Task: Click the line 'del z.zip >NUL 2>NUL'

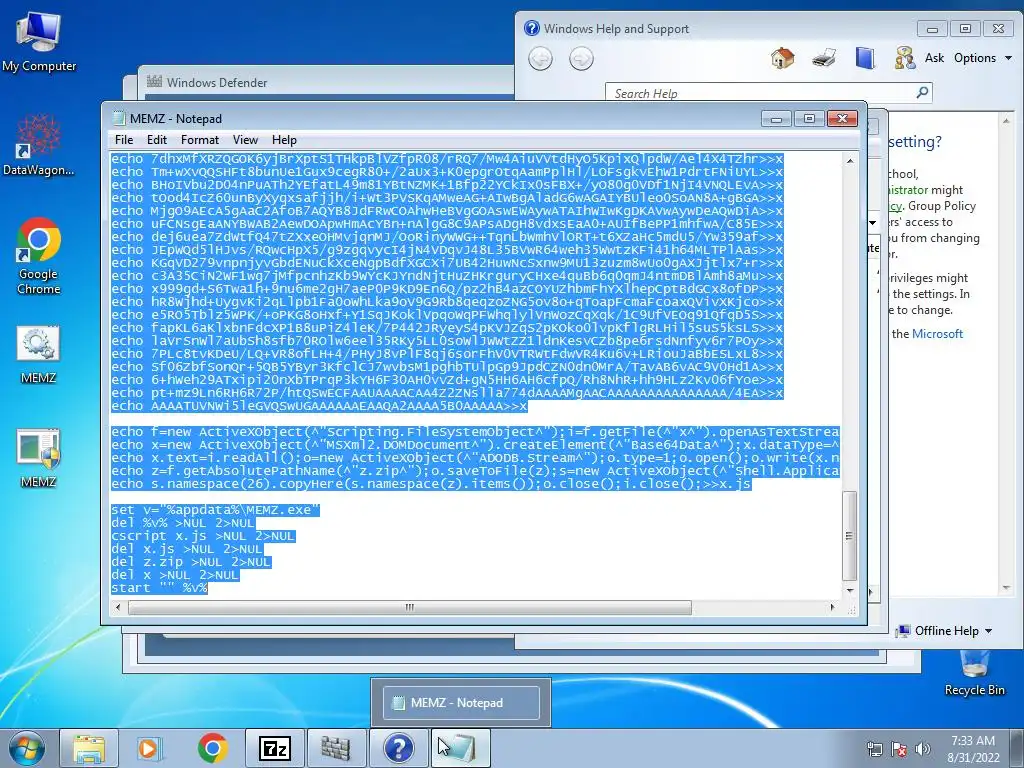Action: (191, 562)
